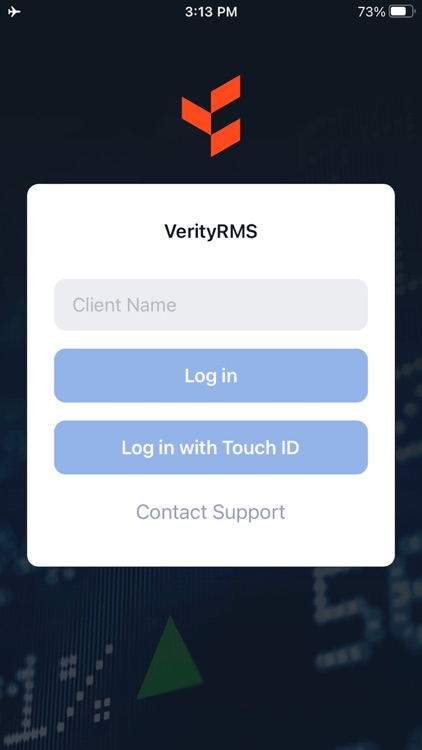
Task: Tap the upper chevron block of logo
Action: click(x=225, y=95)
